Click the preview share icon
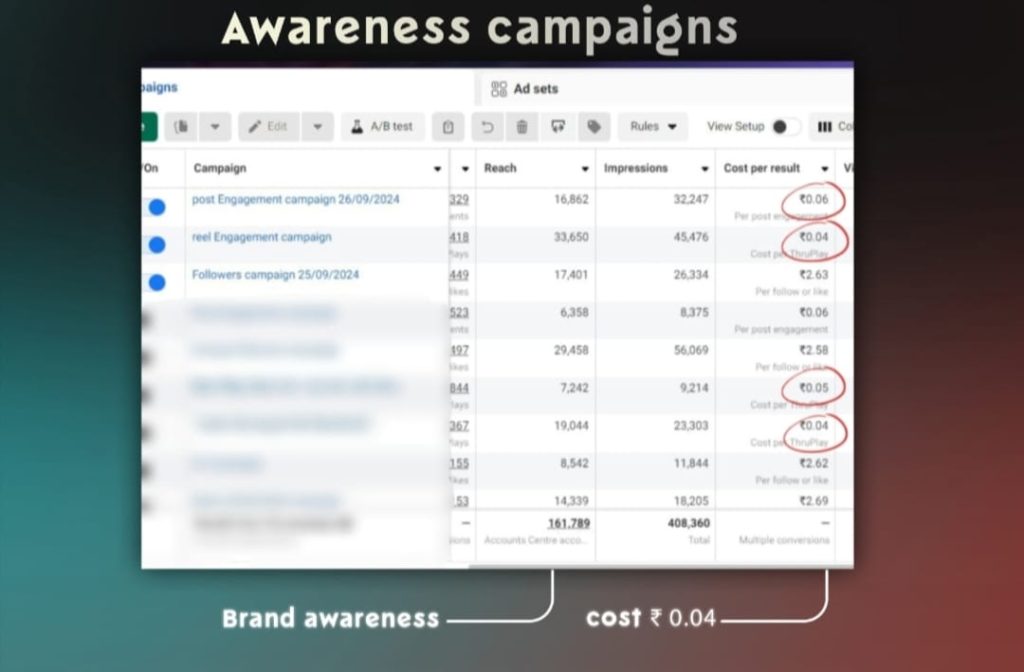Viewport: 1024px width, 672px height. (x=558, y=127)
